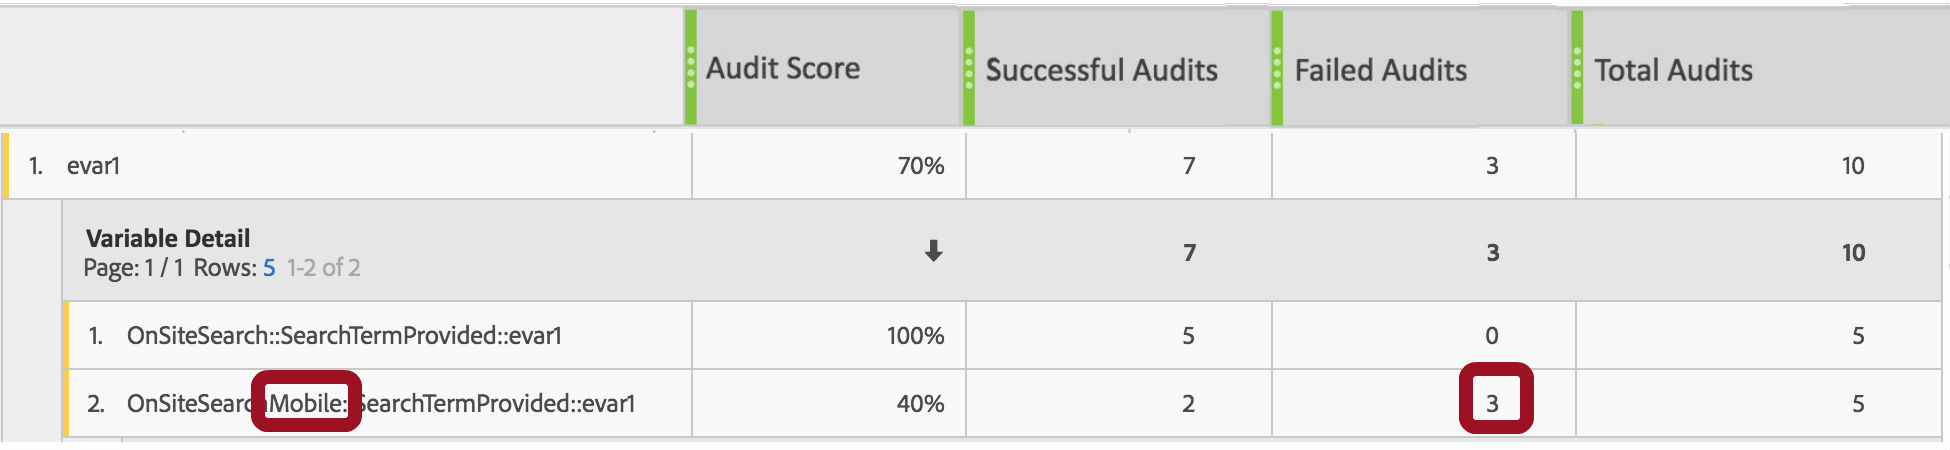The height and width of the screenshot is (450, 1950).
Task: Select the Successful Audits column header
Action: point(1116,68)
